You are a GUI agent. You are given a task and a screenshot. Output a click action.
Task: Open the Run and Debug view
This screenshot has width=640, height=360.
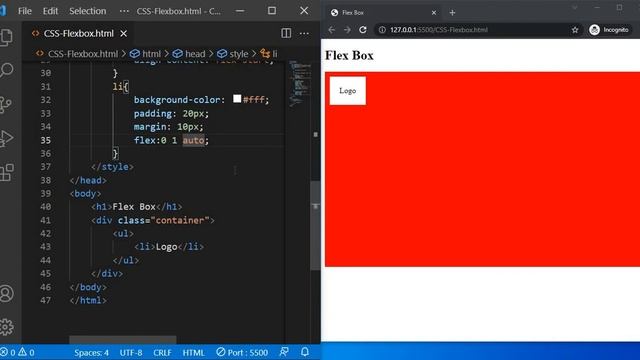[6, 138]
